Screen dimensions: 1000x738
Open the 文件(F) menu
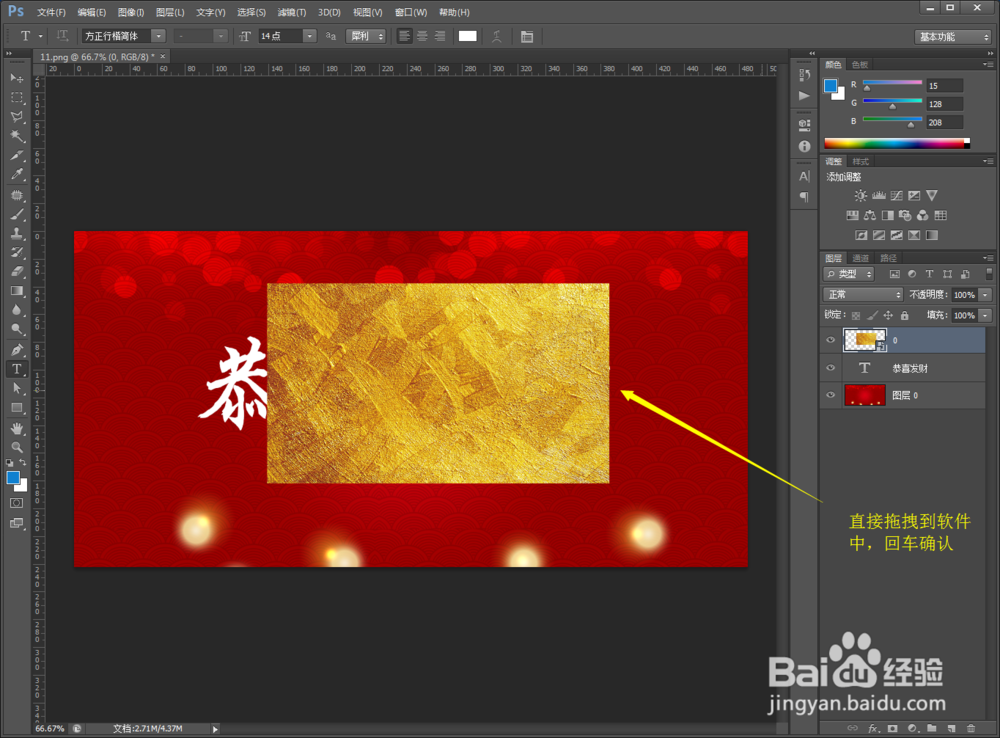tap(51, 12)
